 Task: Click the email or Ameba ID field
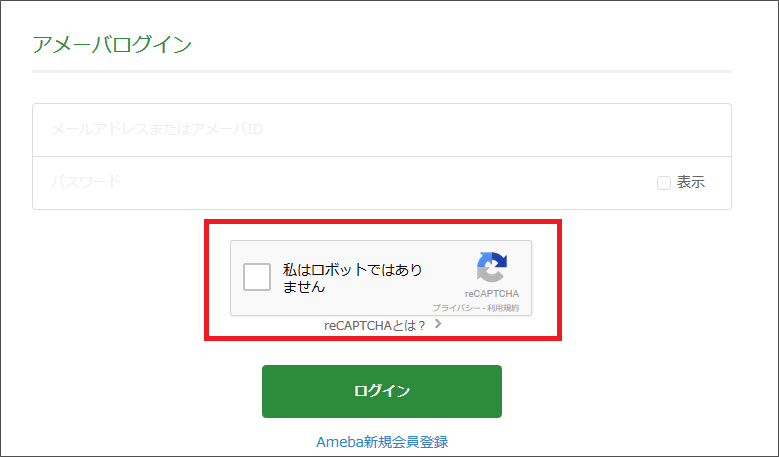pyautogui.click(x=382, y=130)
